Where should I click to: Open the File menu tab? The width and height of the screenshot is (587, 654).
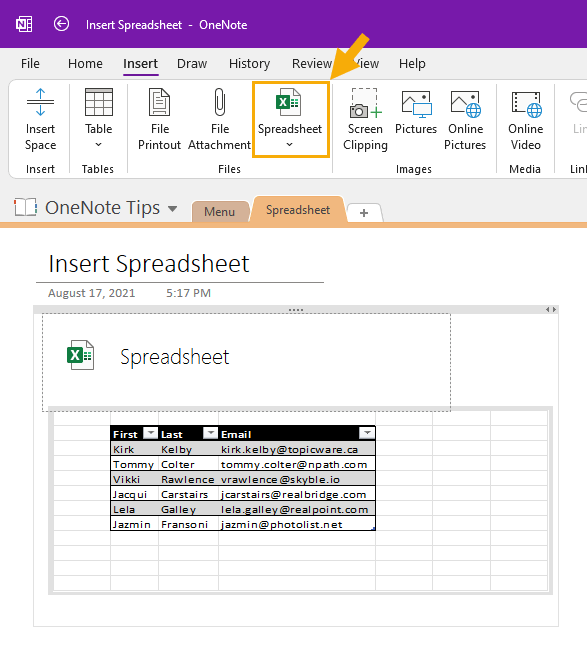(x=30, y=63)
